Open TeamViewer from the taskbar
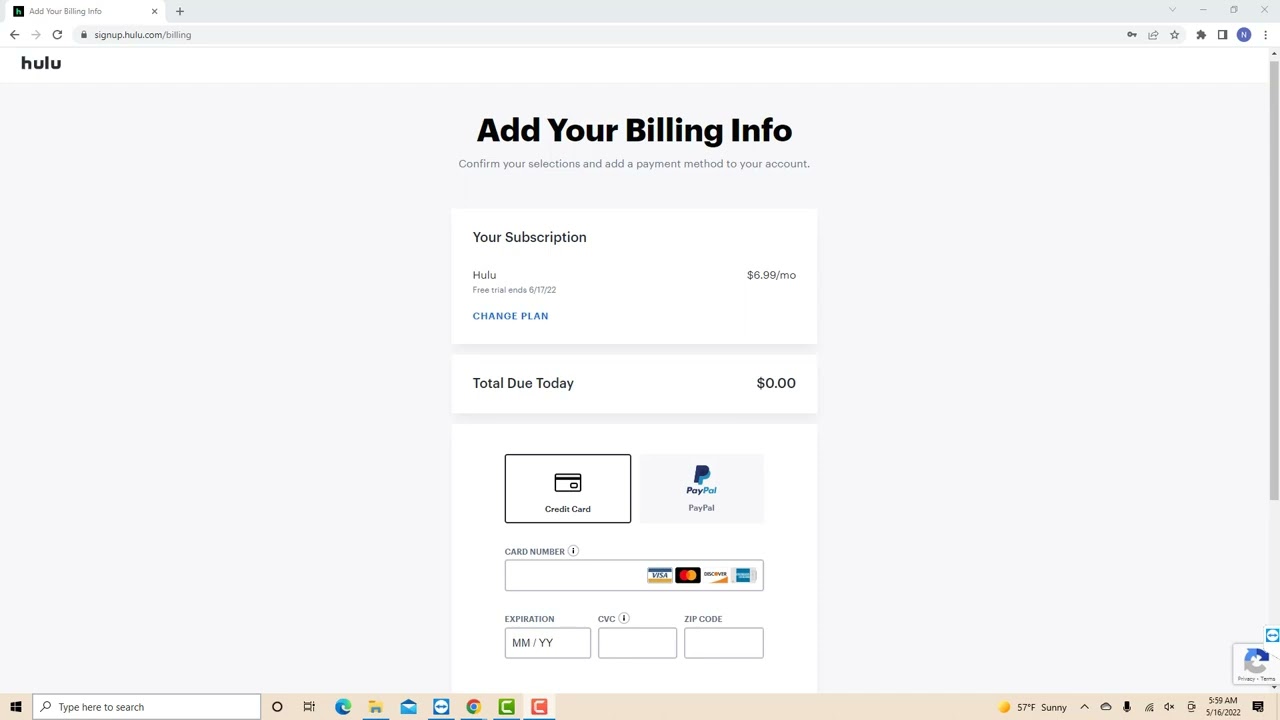The width and height of the screenshot is (1280, 720). click(441, 707)
